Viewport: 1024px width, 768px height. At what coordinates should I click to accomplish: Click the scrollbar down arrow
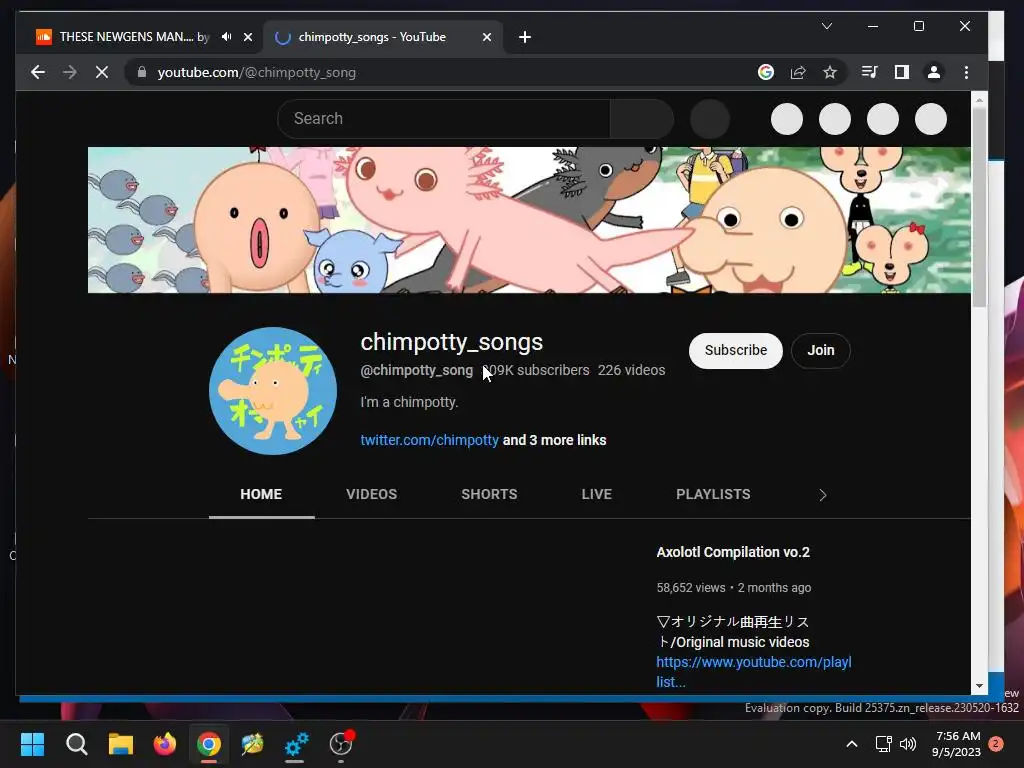[979, 686]
